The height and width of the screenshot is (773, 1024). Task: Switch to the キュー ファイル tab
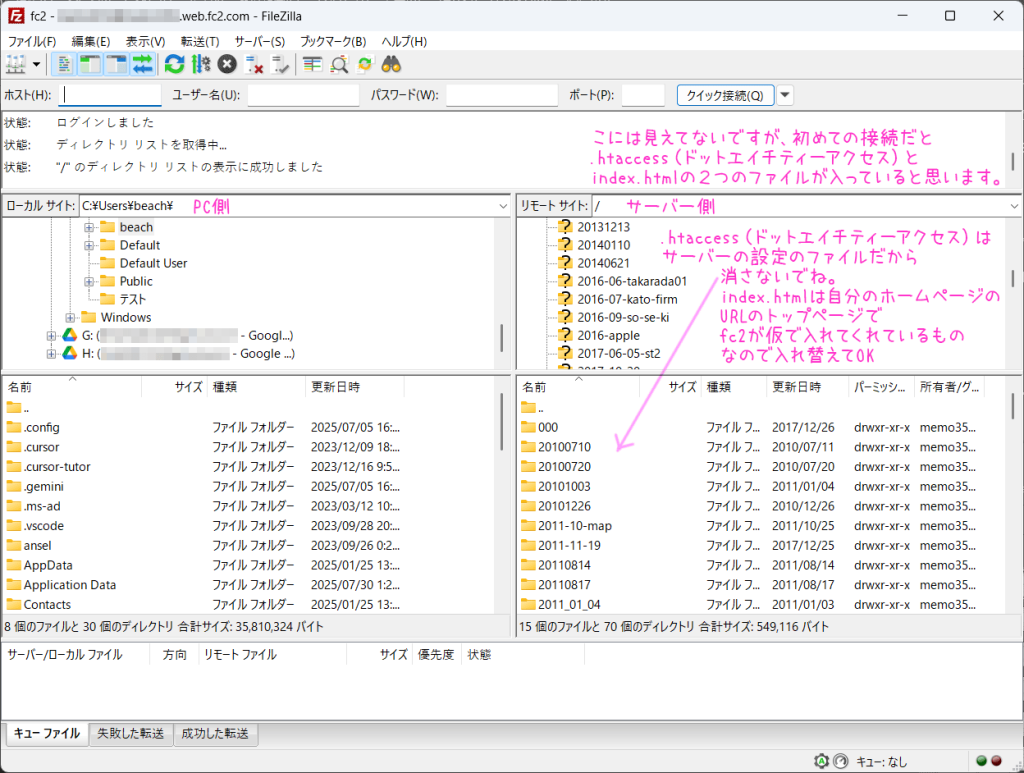(x=46, y=734)
